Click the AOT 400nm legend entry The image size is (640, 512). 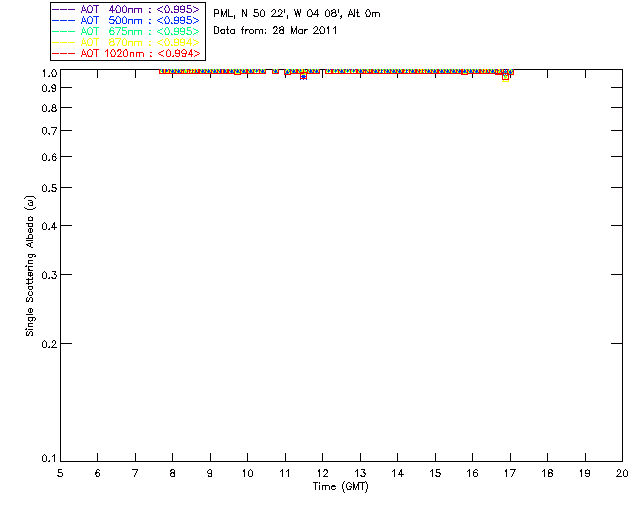pos(126,9)
